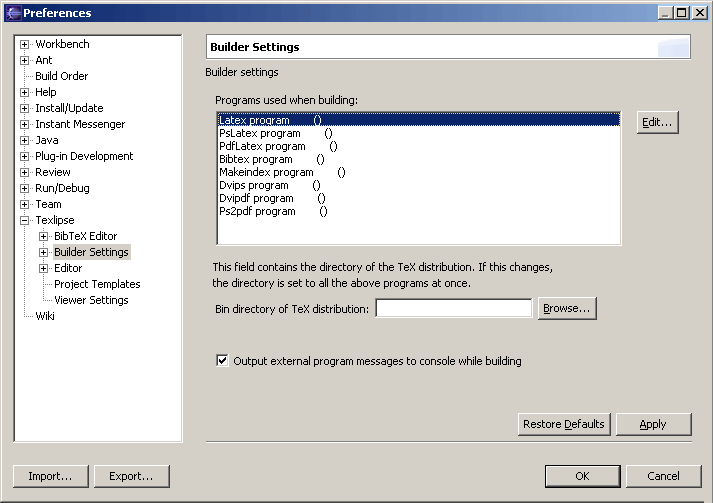The width and height of the screenshot is (713, 503).
Task: Expand the Builder Settings subnode
Action: 43,252
